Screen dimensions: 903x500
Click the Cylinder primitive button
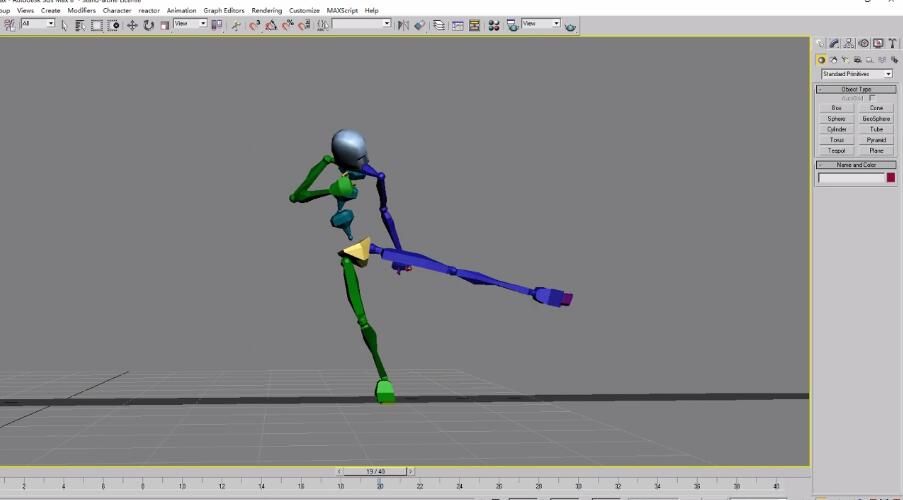click(x=837, y=129)
